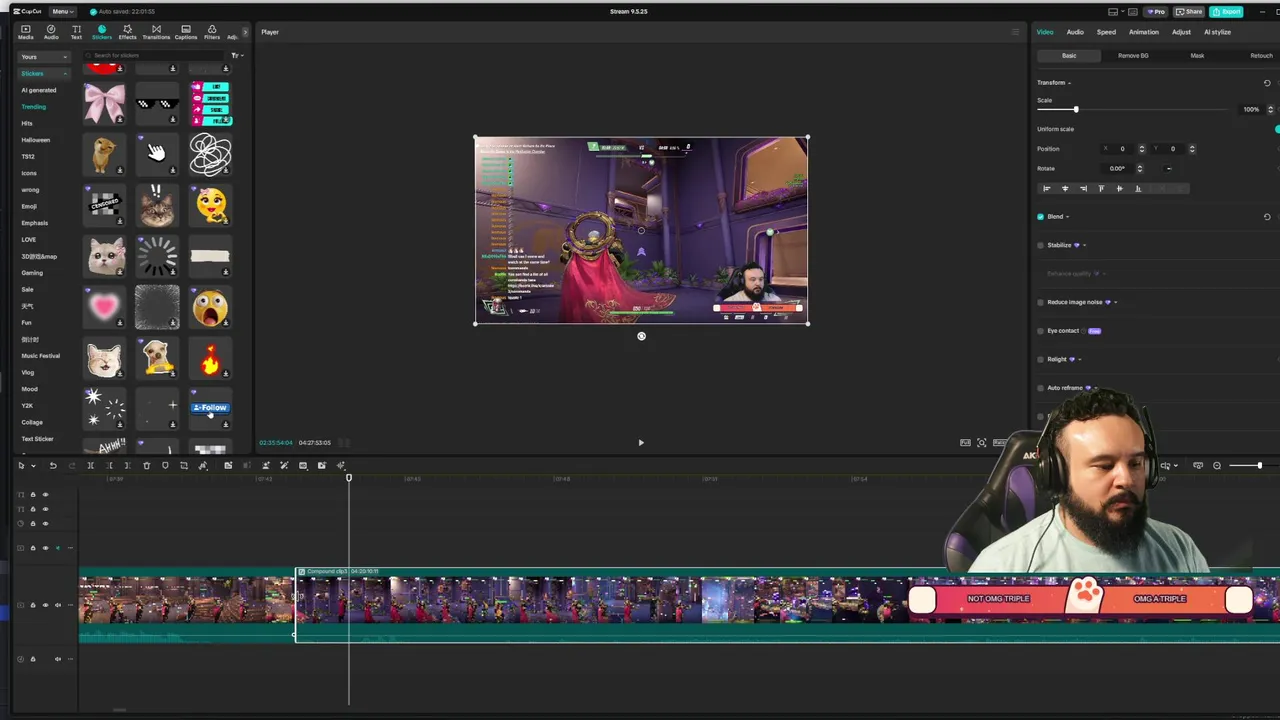Open the Text panel icon
The height and width of the screenshot is (720, 1280).
(x=76, y=32)
